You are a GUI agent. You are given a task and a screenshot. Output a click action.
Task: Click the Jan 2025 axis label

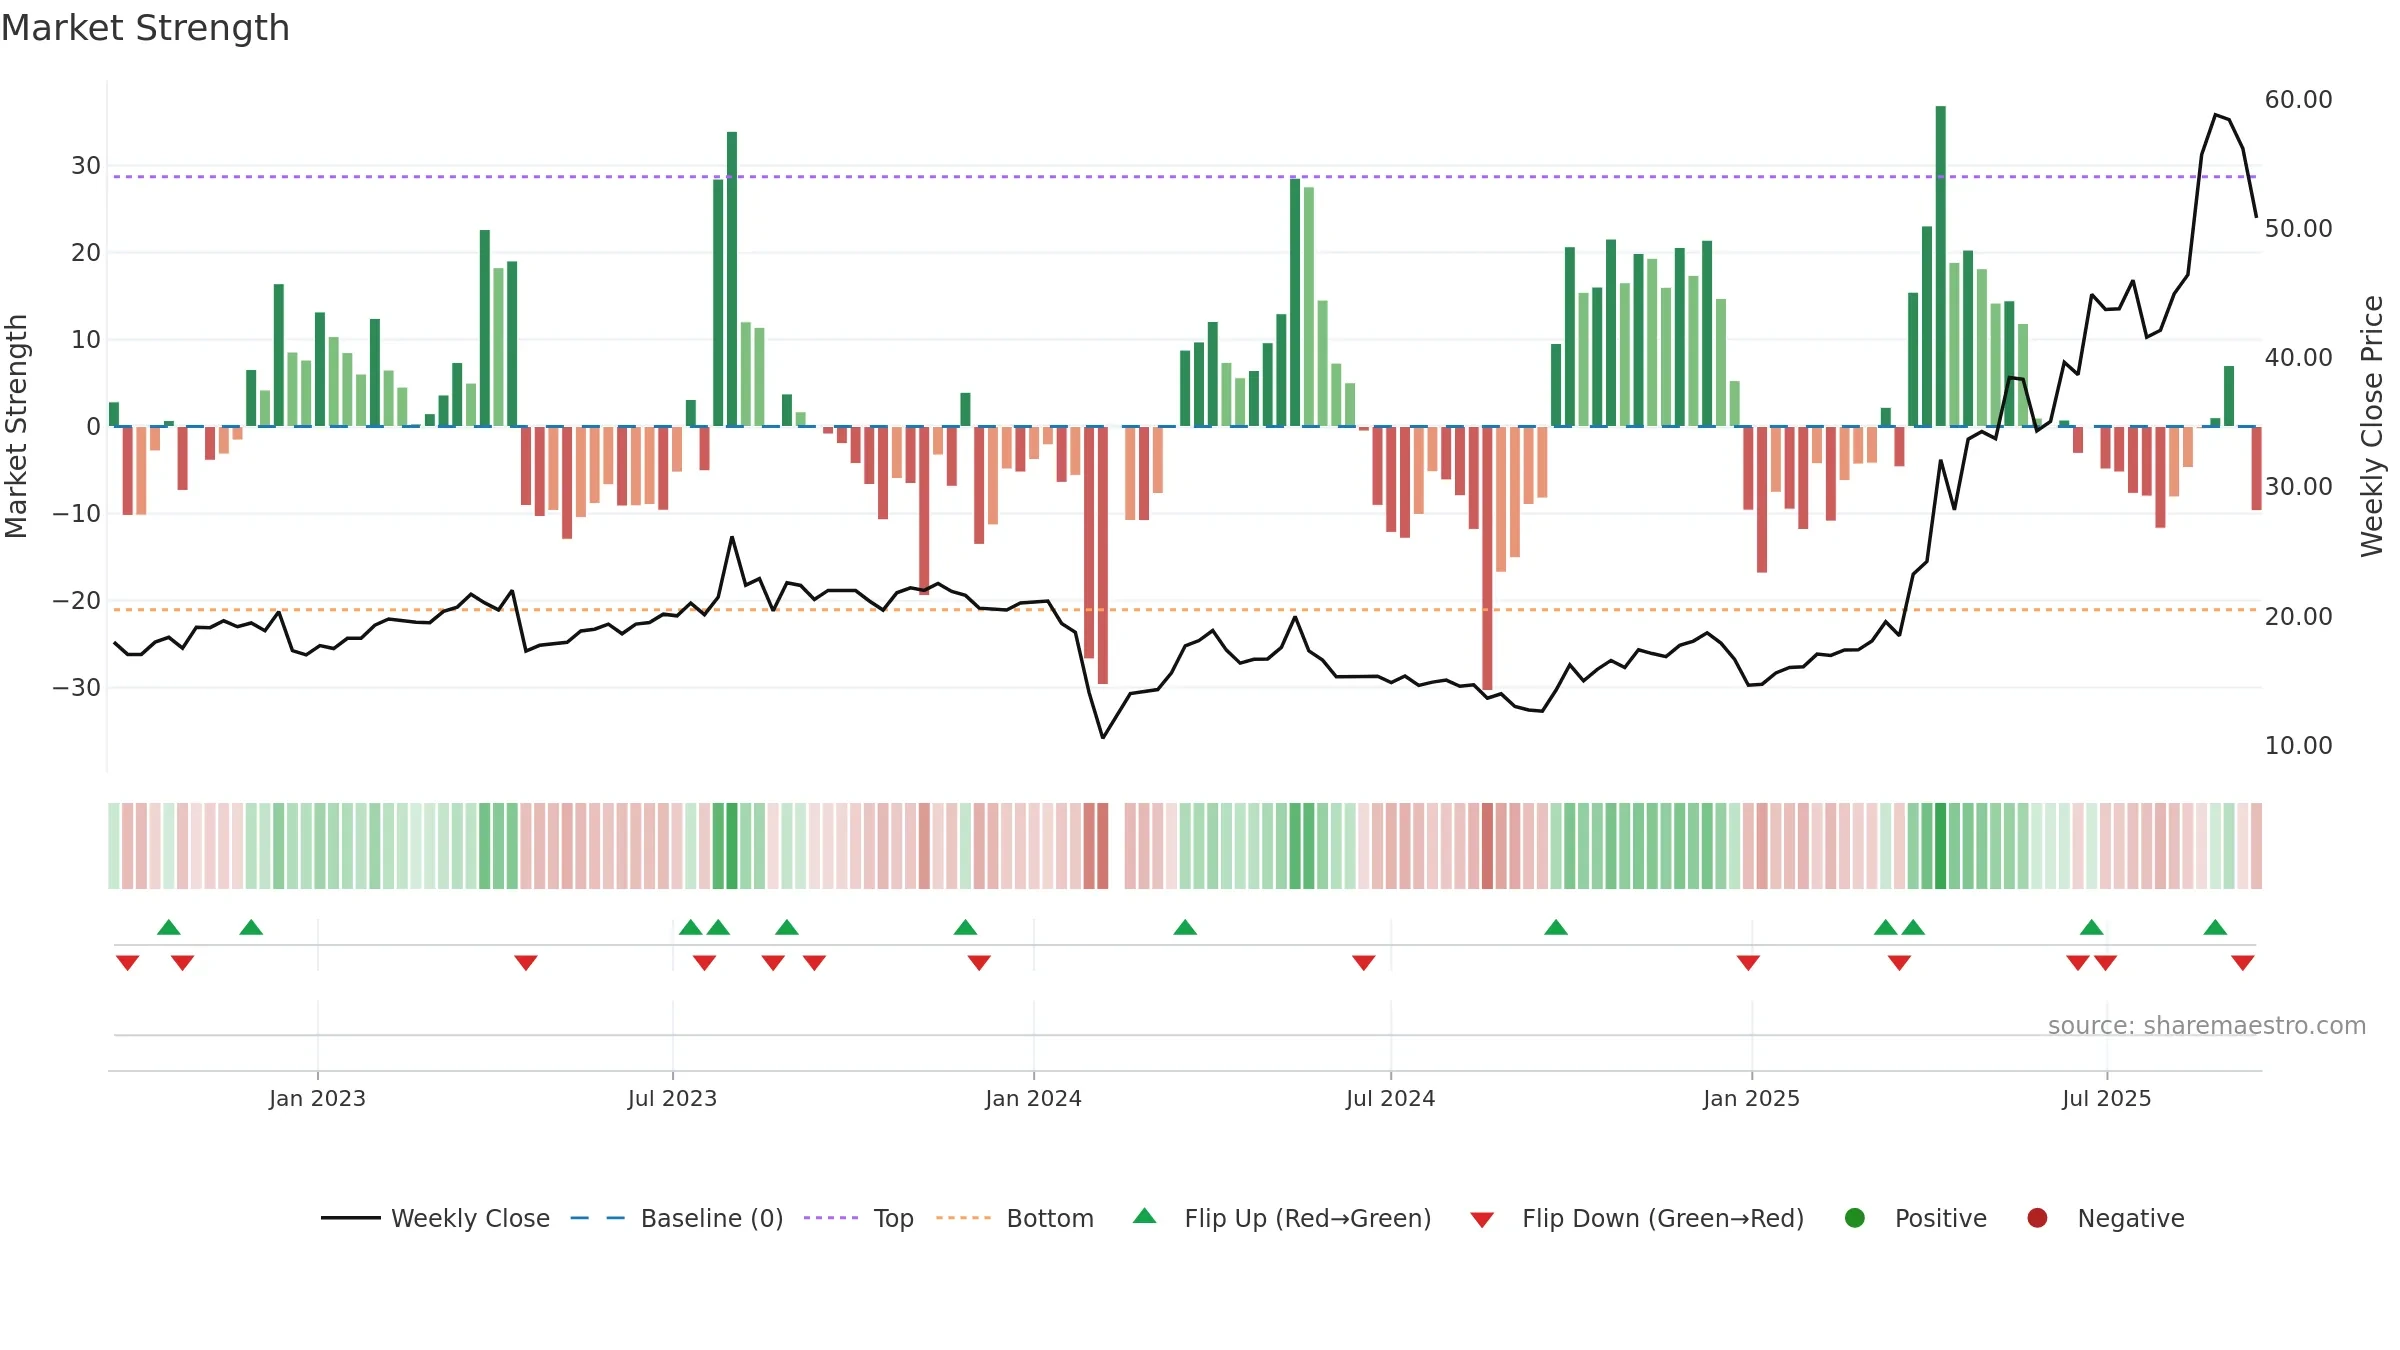1751,1099
